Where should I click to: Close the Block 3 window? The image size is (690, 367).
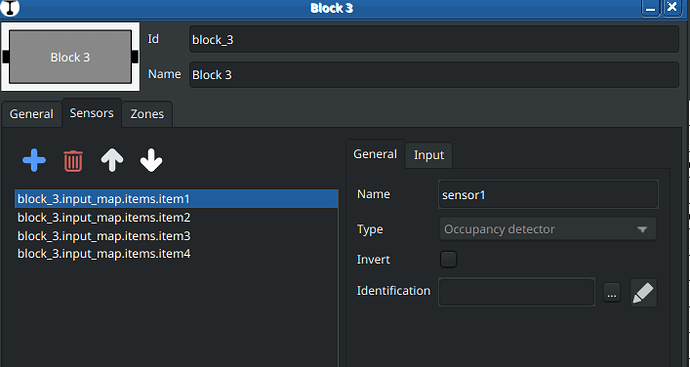pos(672,7)
